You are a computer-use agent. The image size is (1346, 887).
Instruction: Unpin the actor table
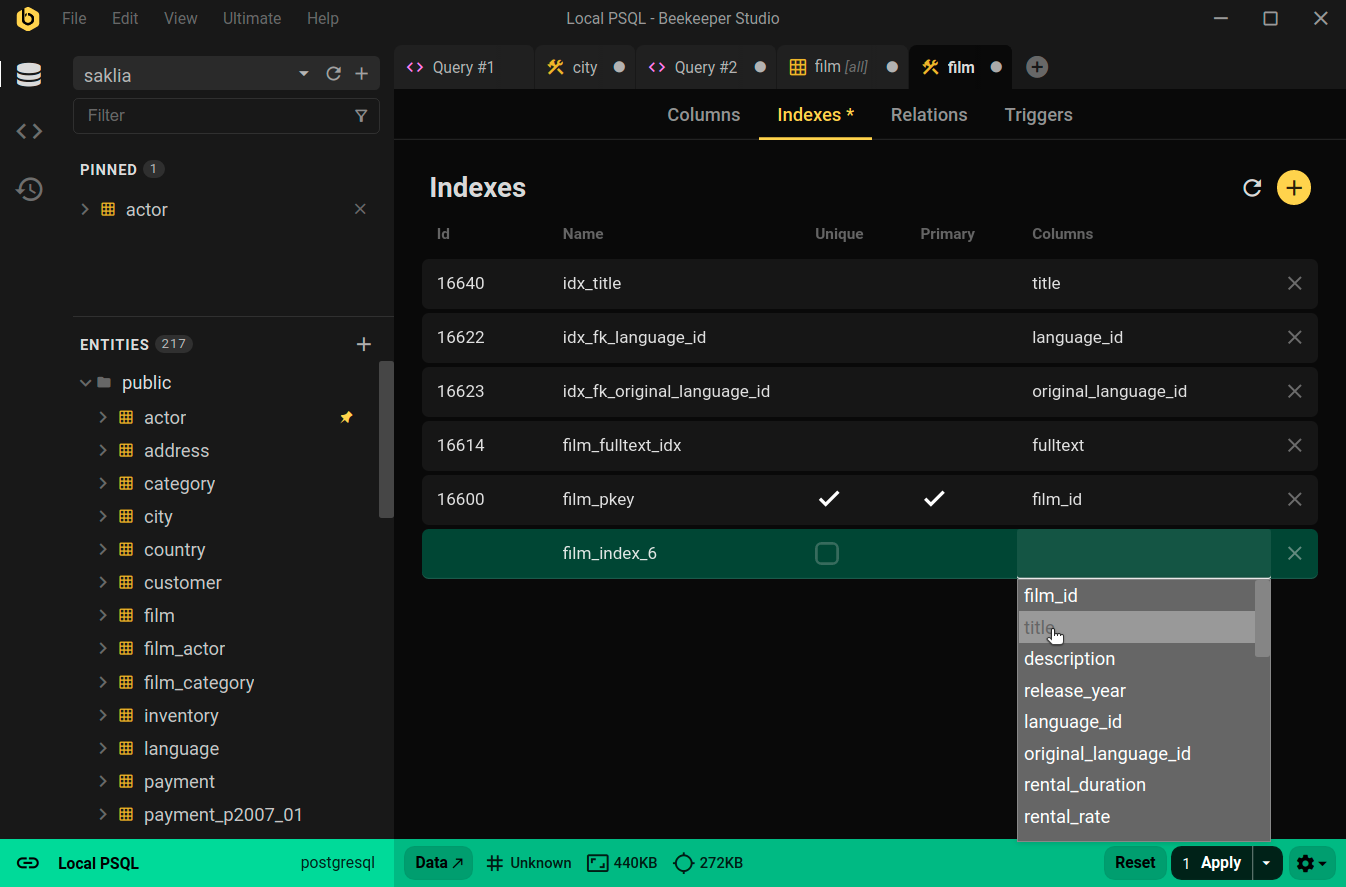tap(360, 209)
